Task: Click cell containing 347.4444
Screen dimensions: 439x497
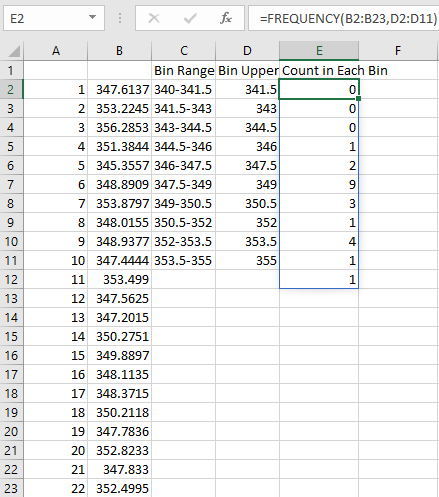Action: coord(120,260)
